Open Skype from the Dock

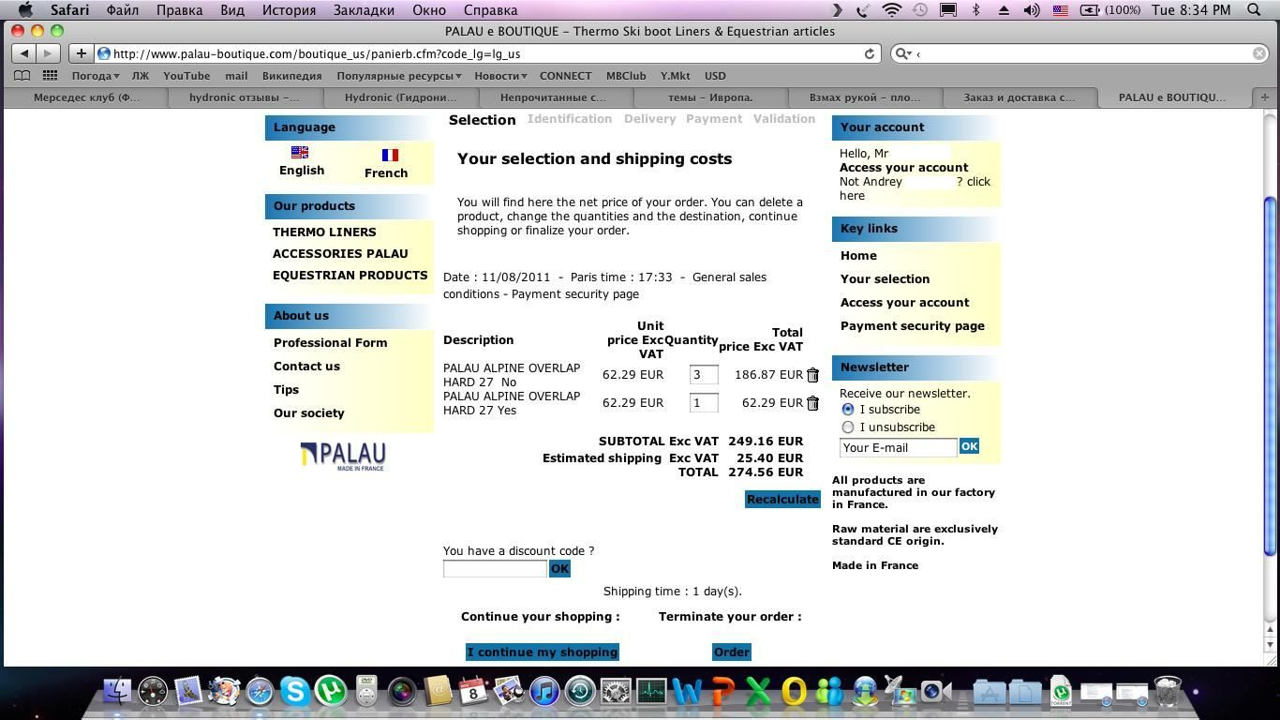pos(294,691)
